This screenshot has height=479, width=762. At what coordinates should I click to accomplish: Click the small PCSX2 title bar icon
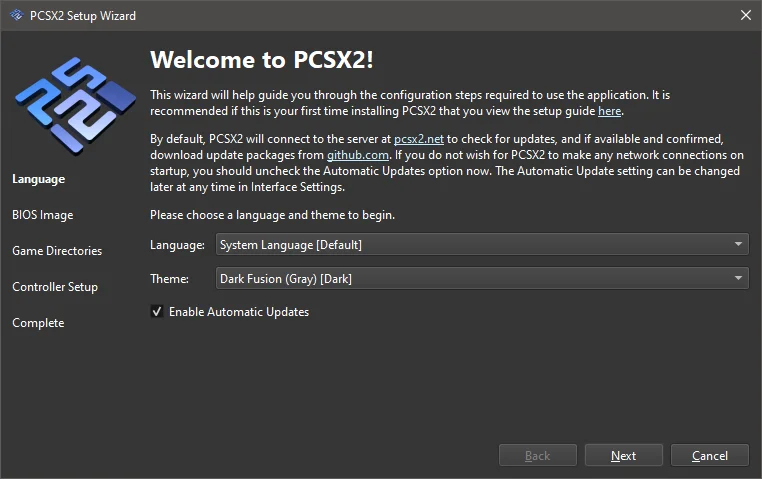(17, 15)
